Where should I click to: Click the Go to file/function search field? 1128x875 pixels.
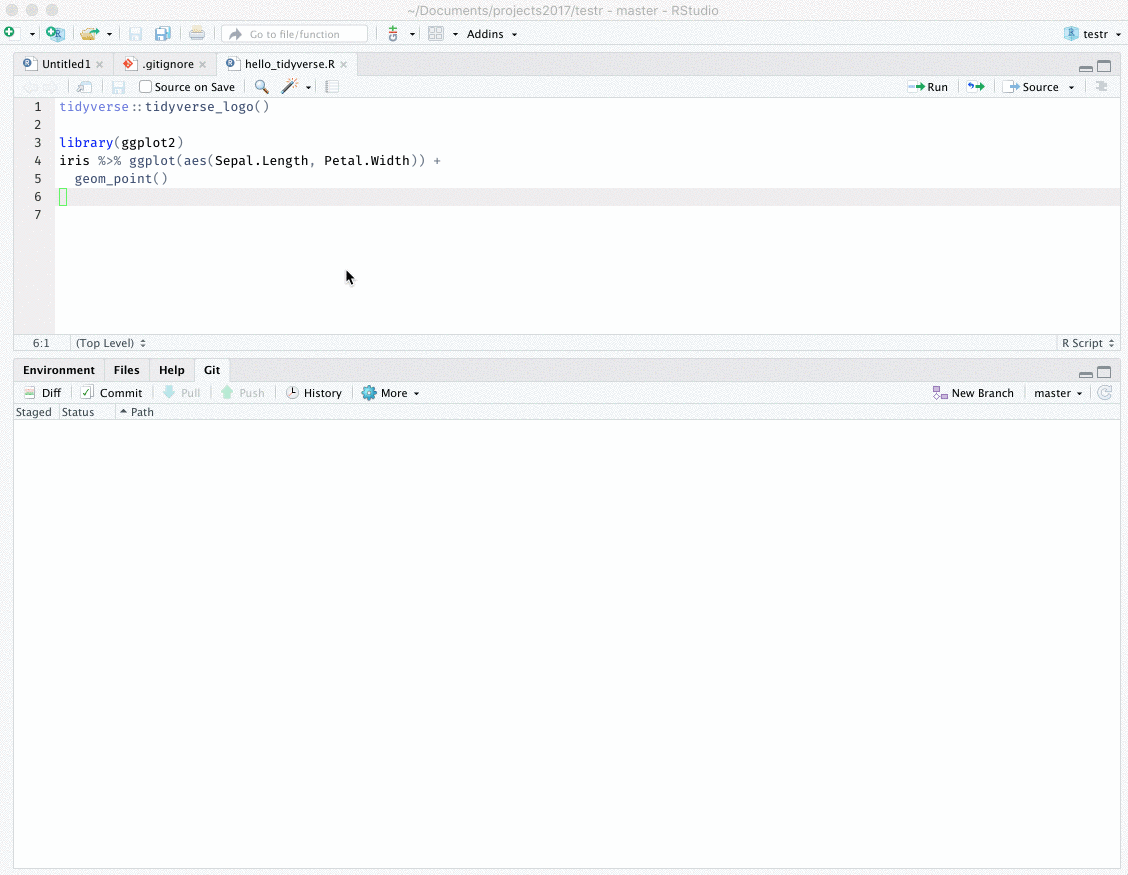[295, 33]
